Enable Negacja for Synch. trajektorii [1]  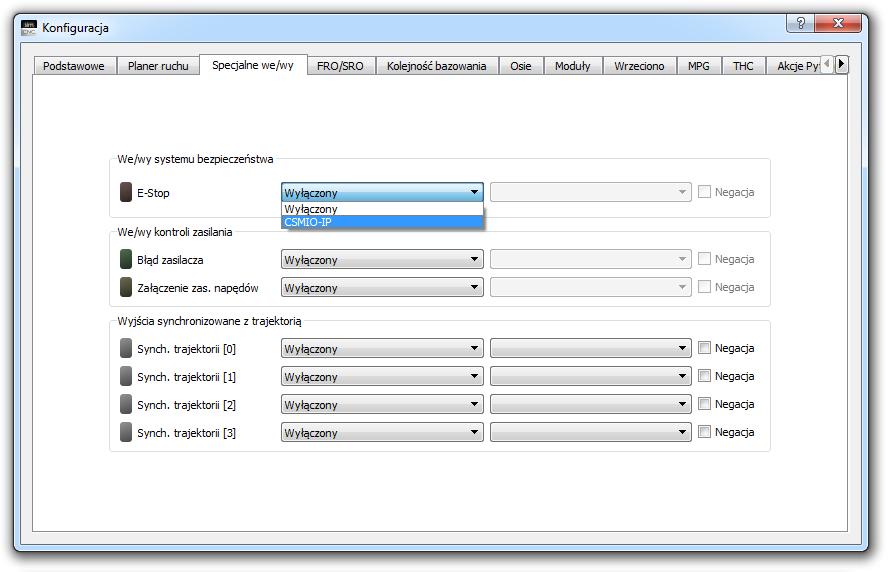pyautogui.click(x=704, y=376)
